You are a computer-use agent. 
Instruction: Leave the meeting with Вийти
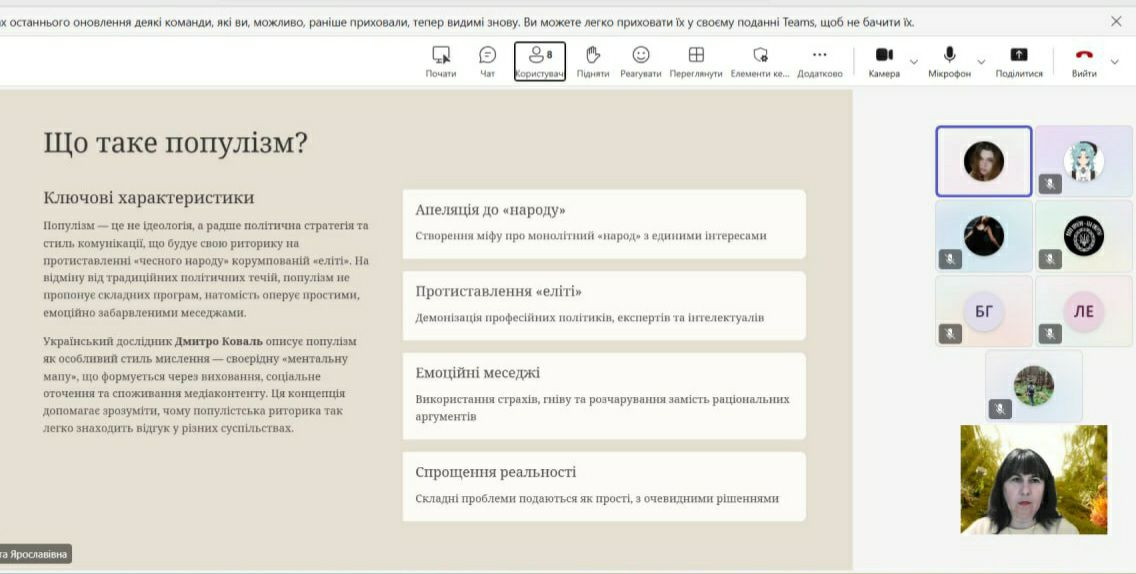click(x=1084, y=62)
